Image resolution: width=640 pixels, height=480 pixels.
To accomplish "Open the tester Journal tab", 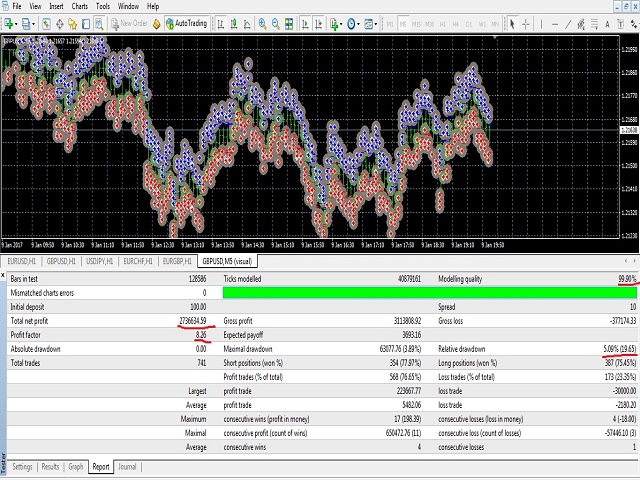I will (127, 467).
